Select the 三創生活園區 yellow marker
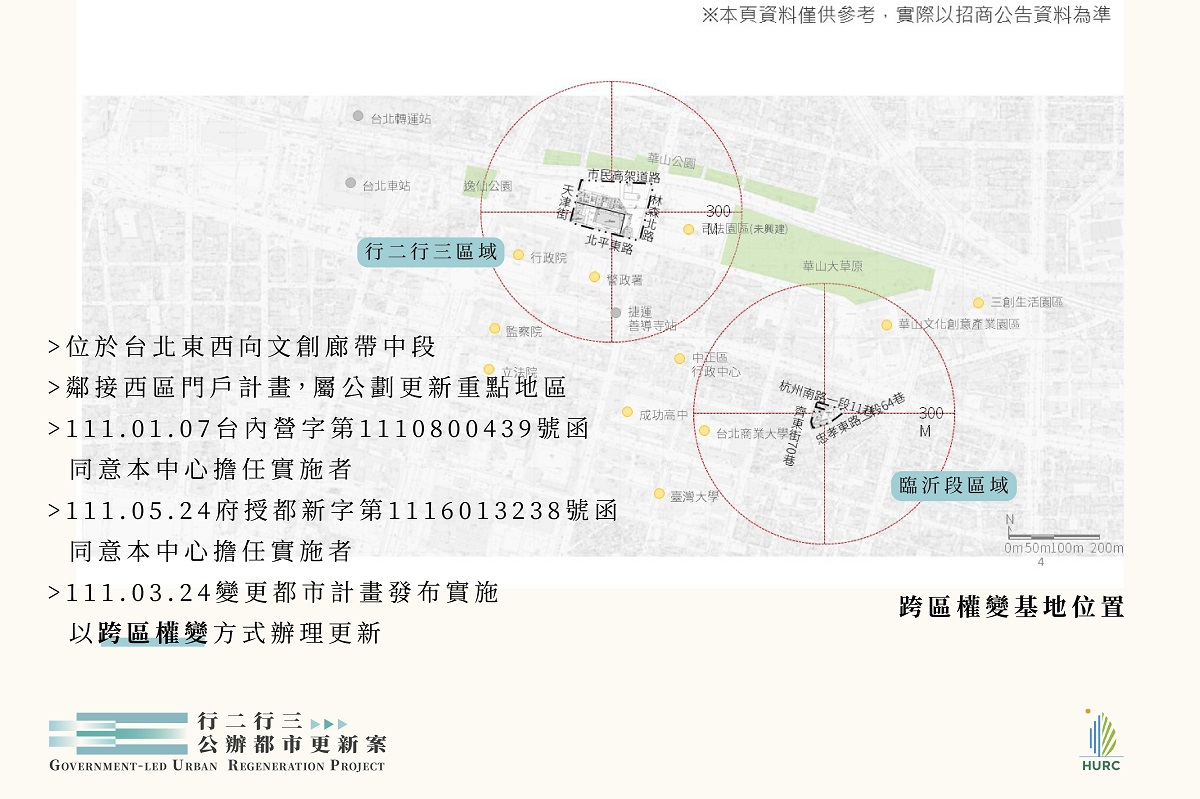This screenshot has width=1200, height=799. (x=978, y=302)
